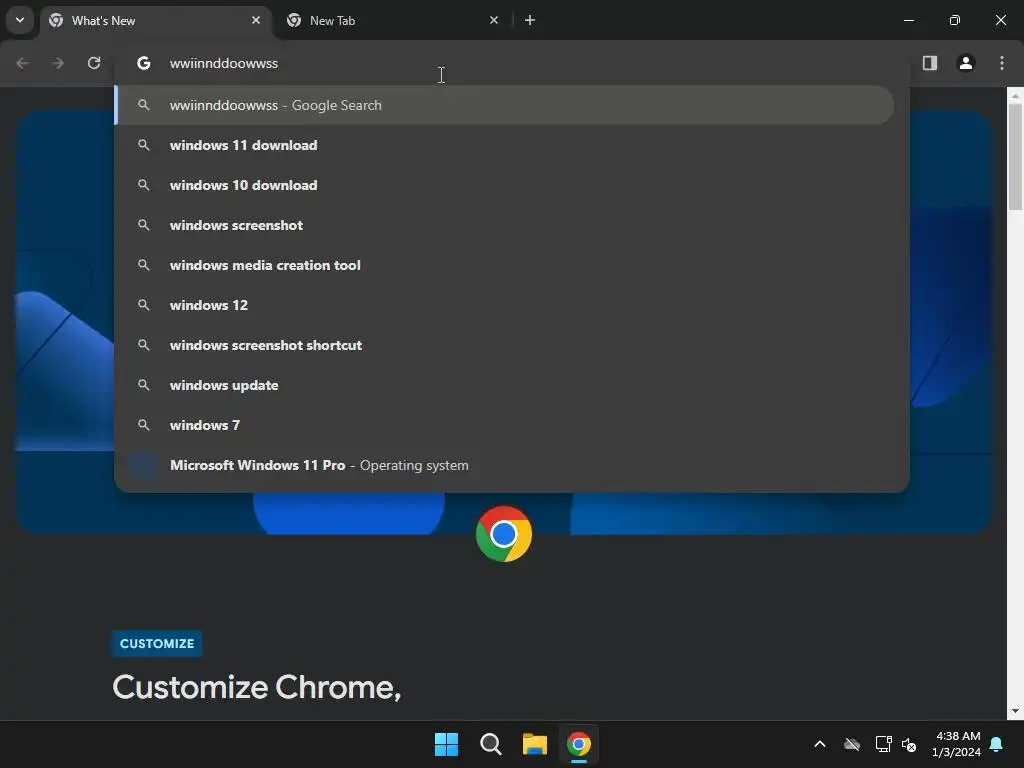Open the clock showing 4:38 AM

pyautogui.click(x=957, y=744)
